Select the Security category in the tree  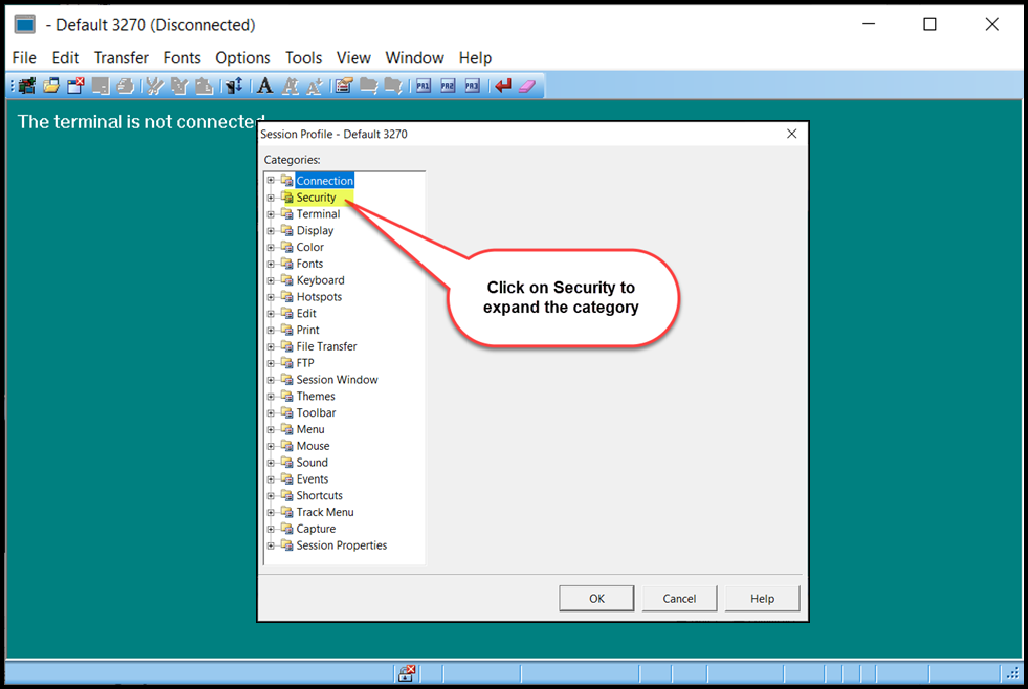tap(316, 197)
